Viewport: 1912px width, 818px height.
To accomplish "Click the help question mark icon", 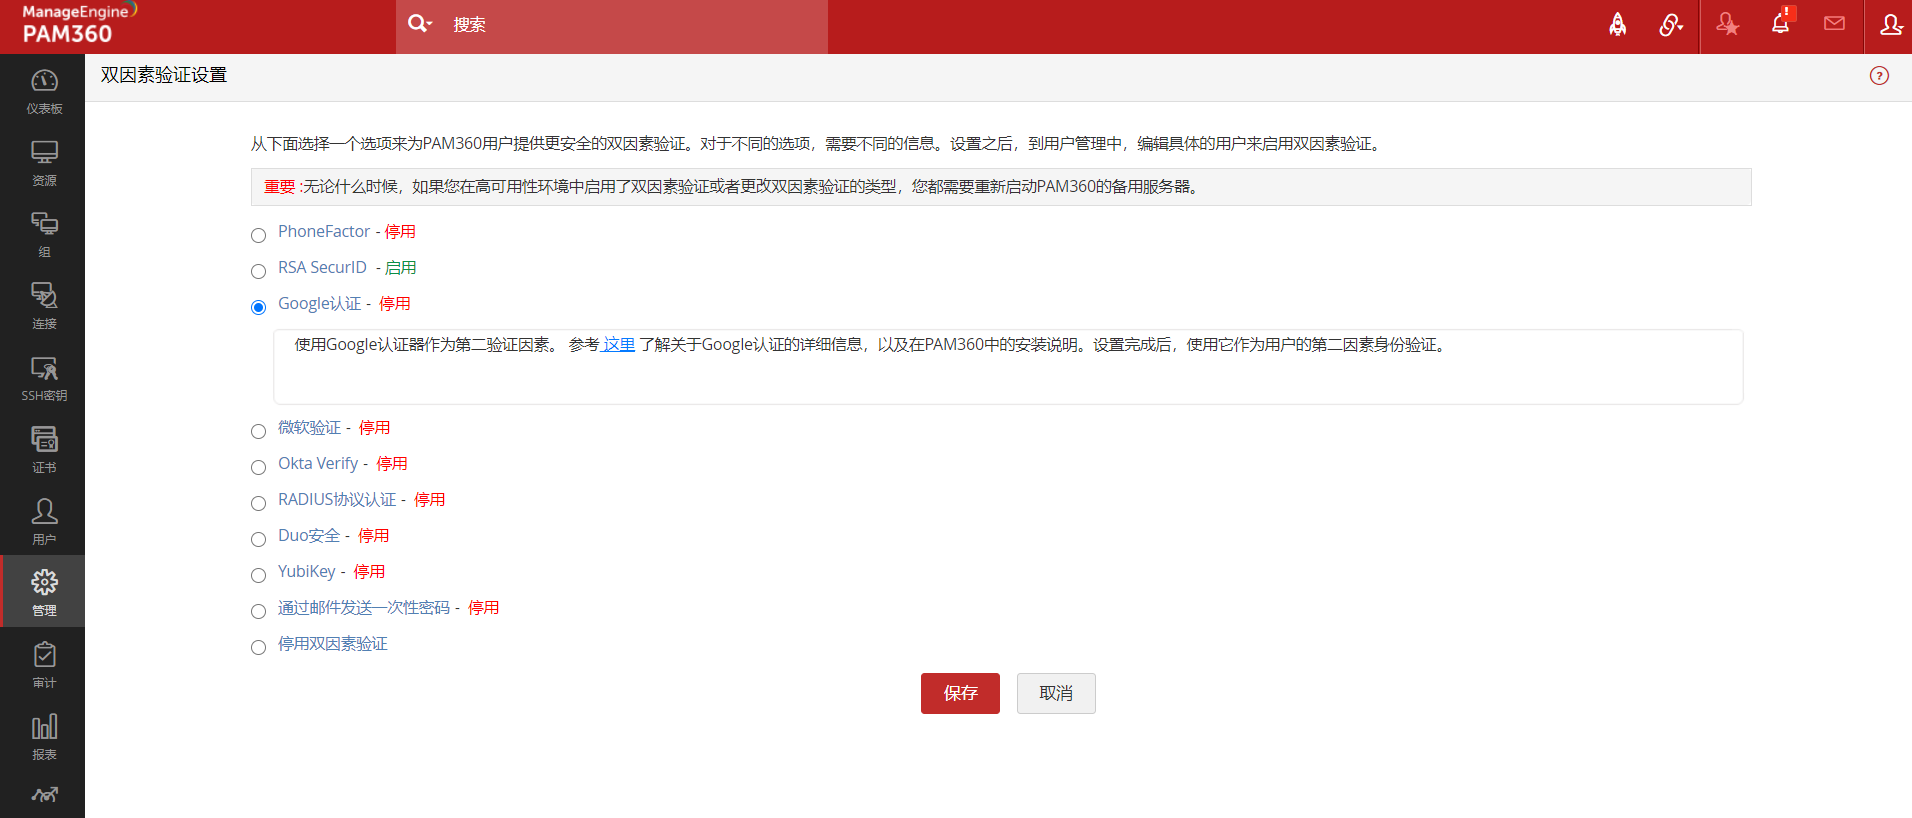I will point(1880,76).
